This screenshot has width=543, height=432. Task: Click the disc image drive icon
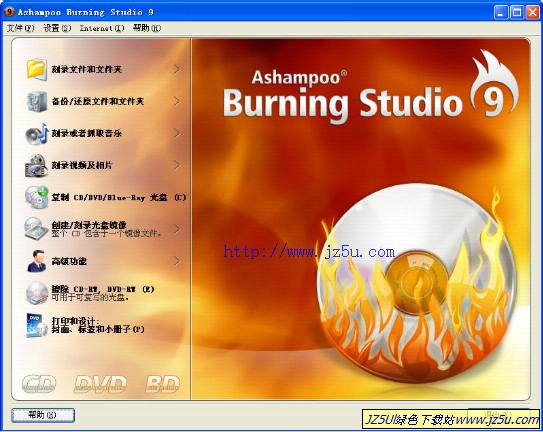point(36,229)
